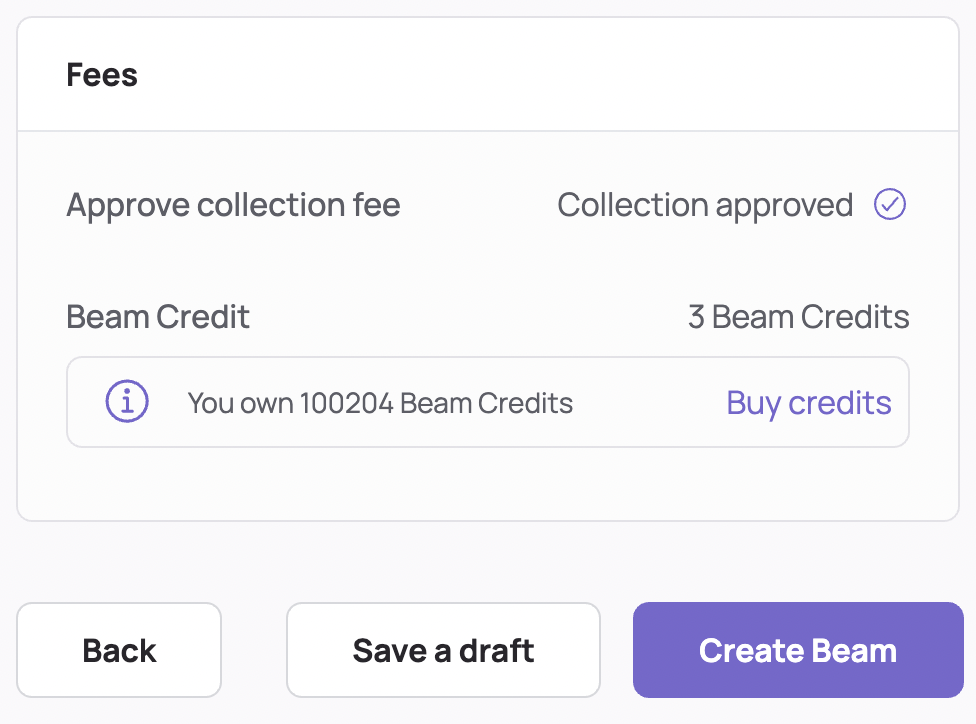976x724 pixels.
Task: Open the Buy credits link
Action: 809,403
